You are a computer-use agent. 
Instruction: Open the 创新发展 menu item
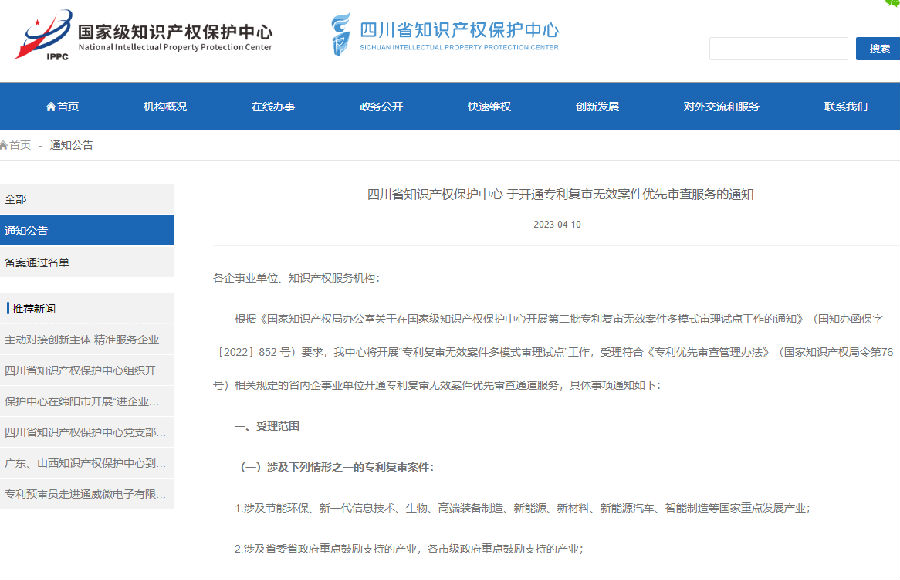tap(597, 107)
